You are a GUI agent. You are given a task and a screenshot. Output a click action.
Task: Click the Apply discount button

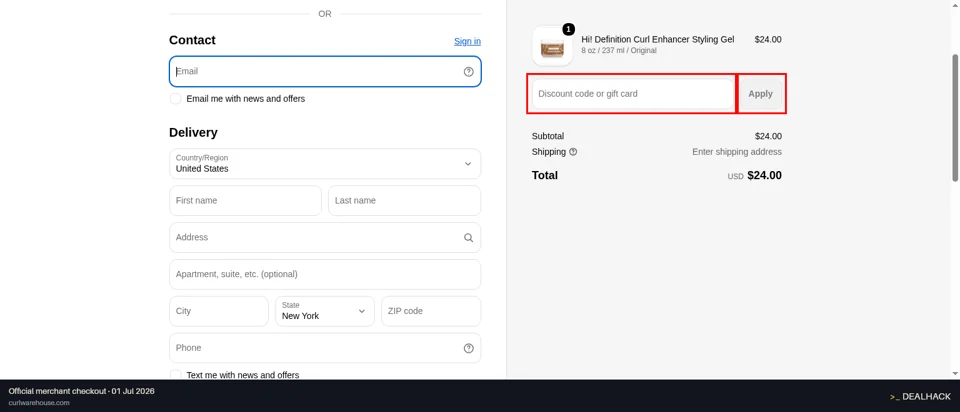point(760,94)
